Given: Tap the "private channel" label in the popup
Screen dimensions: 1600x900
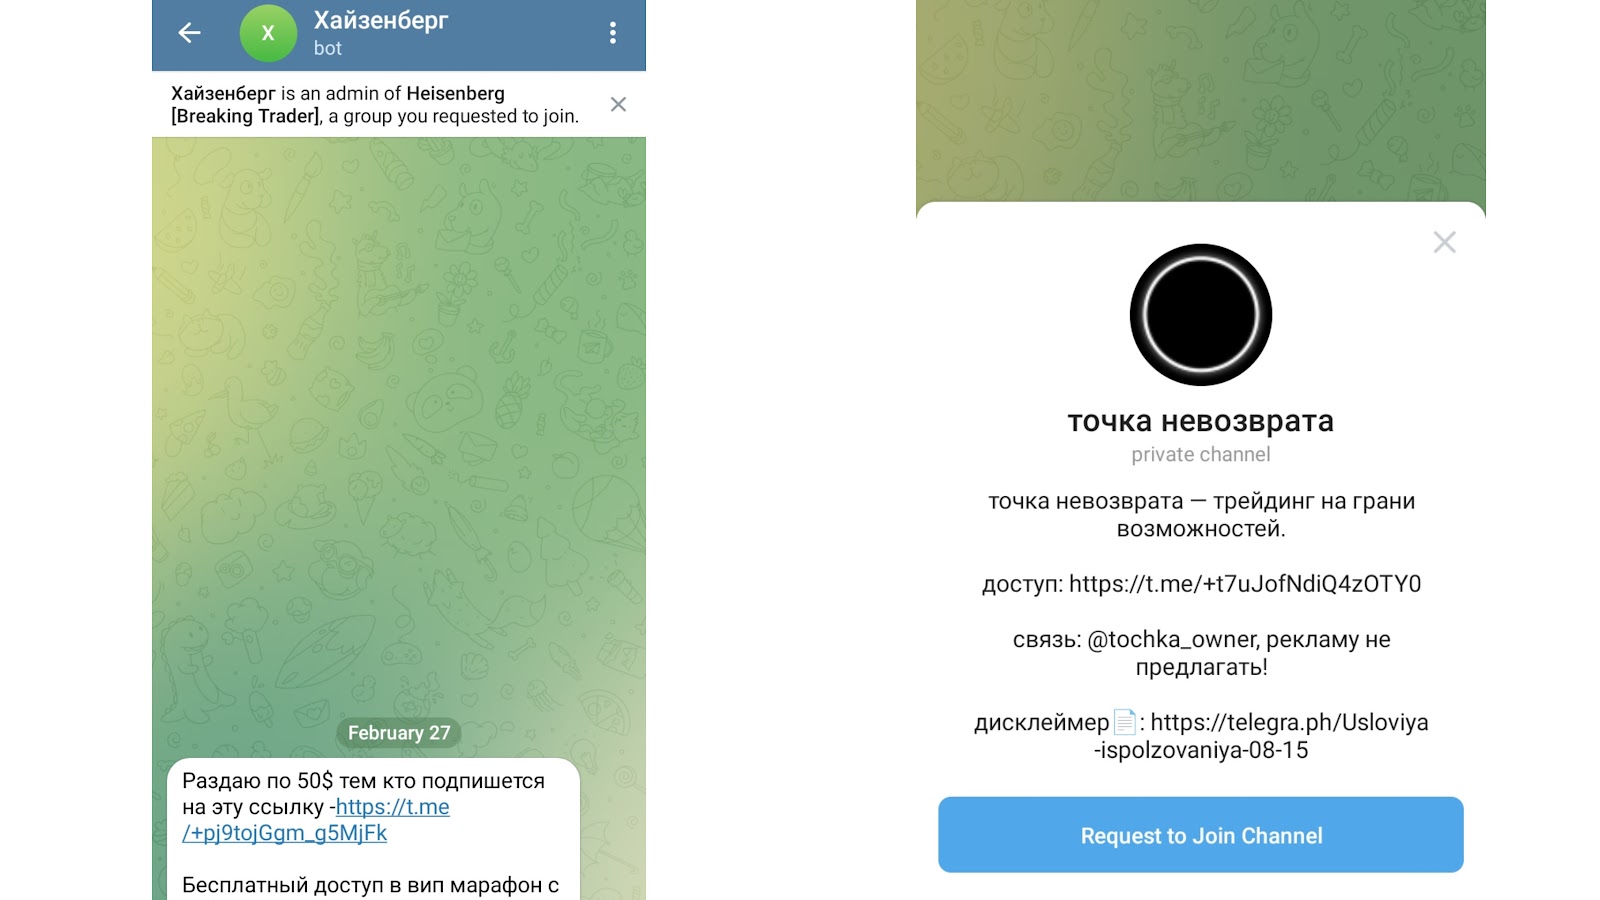Looking at the screenshot, I should pyautogui.click(x=1201, y=454).
